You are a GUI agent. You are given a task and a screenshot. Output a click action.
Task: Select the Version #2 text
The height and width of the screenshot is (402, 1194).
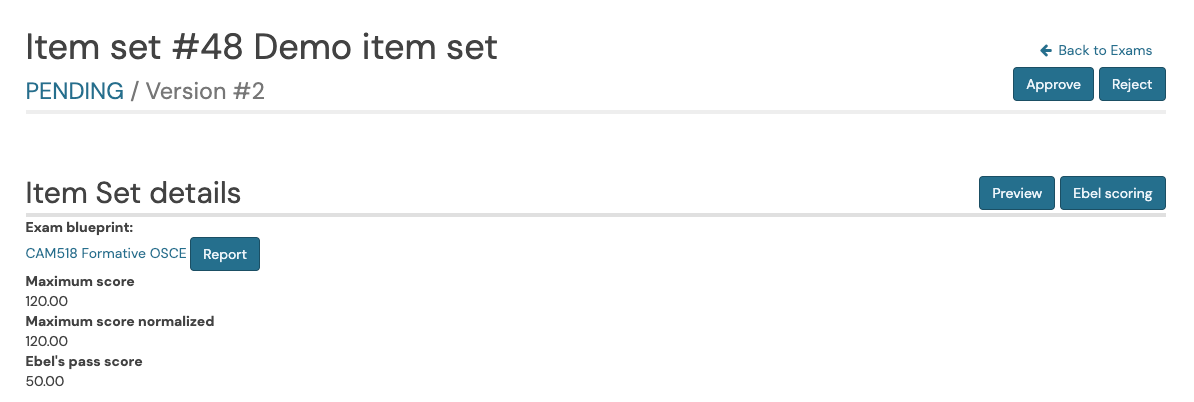205,91
